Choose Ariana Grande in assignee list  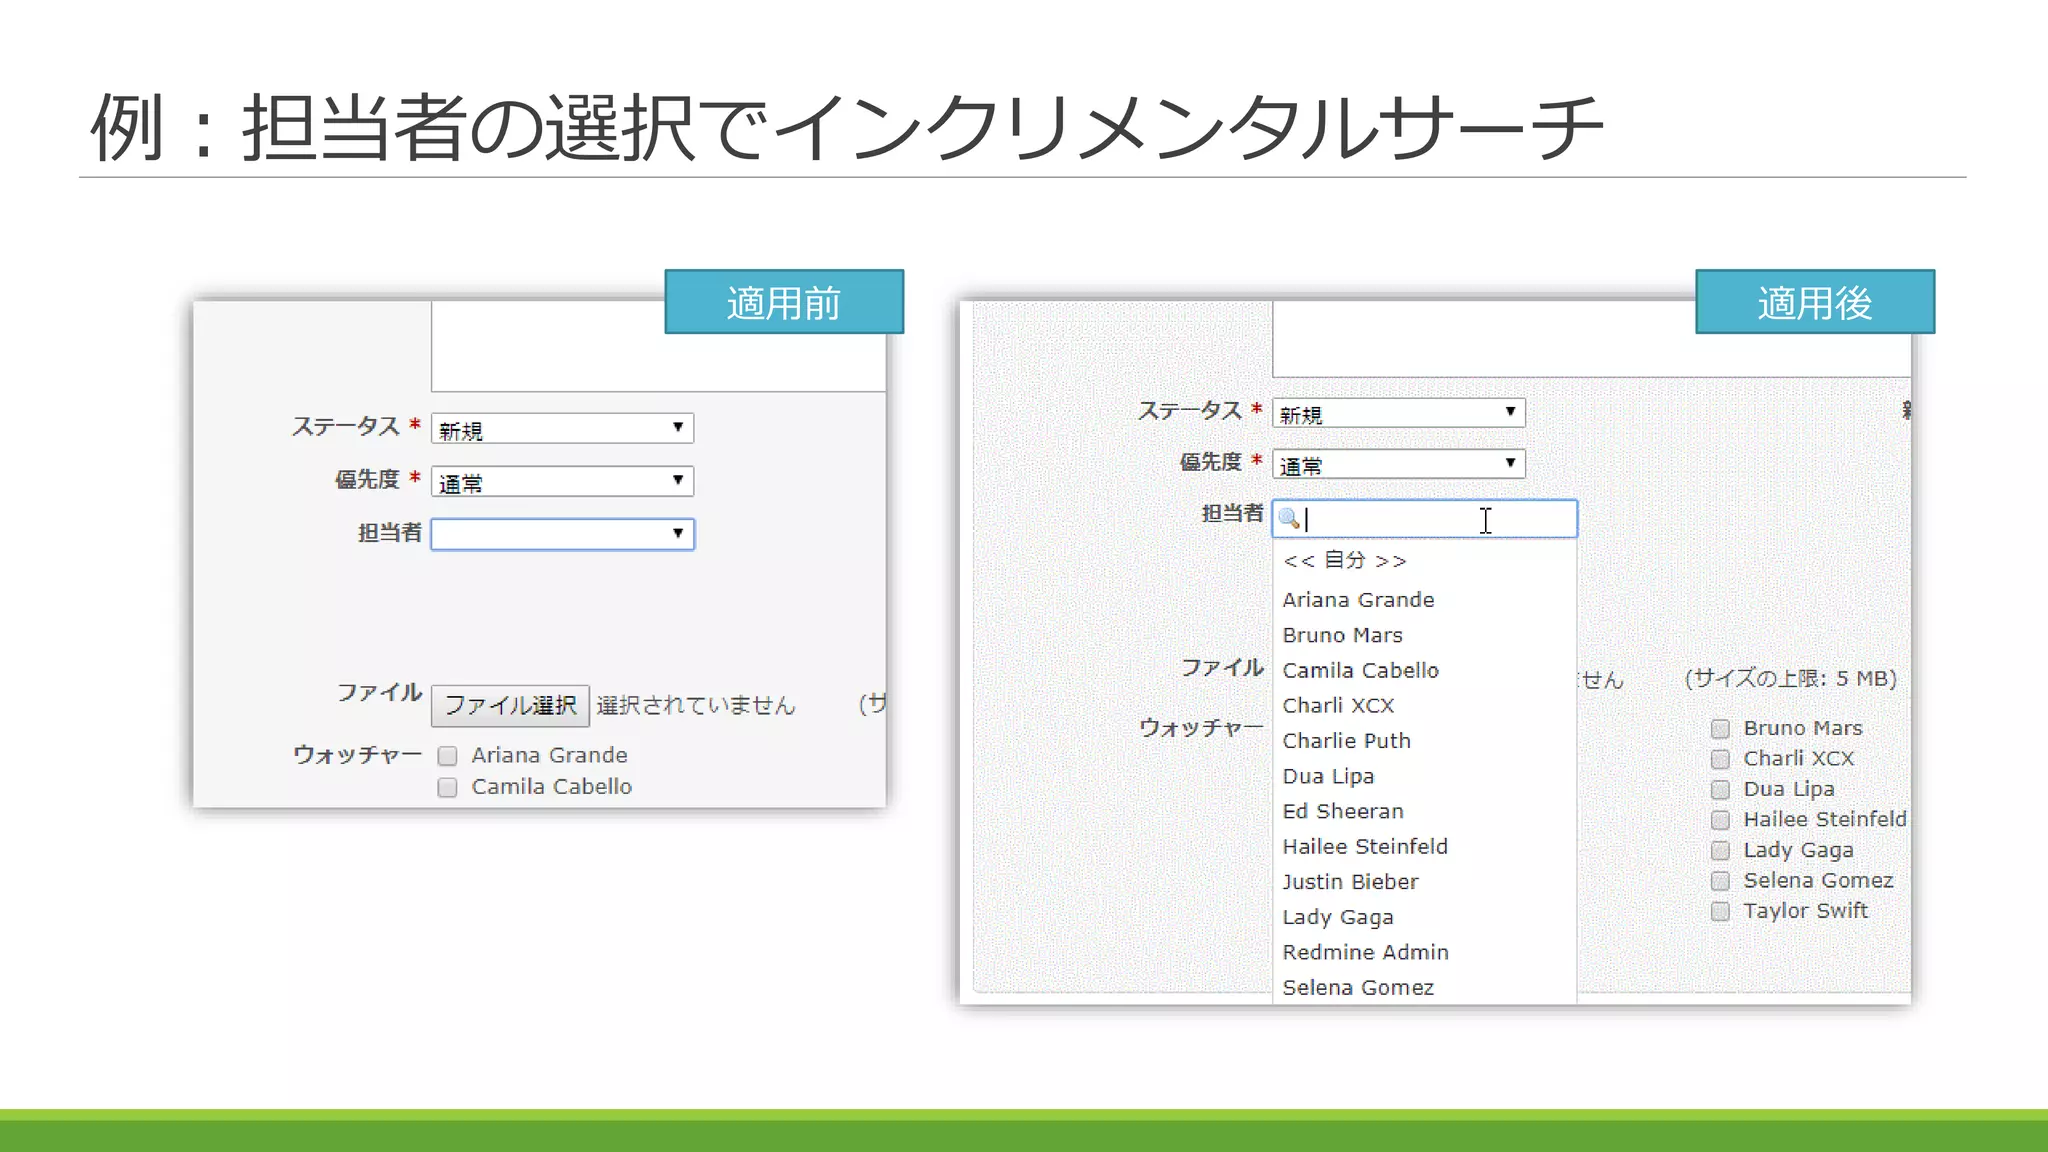point(1358,600)
